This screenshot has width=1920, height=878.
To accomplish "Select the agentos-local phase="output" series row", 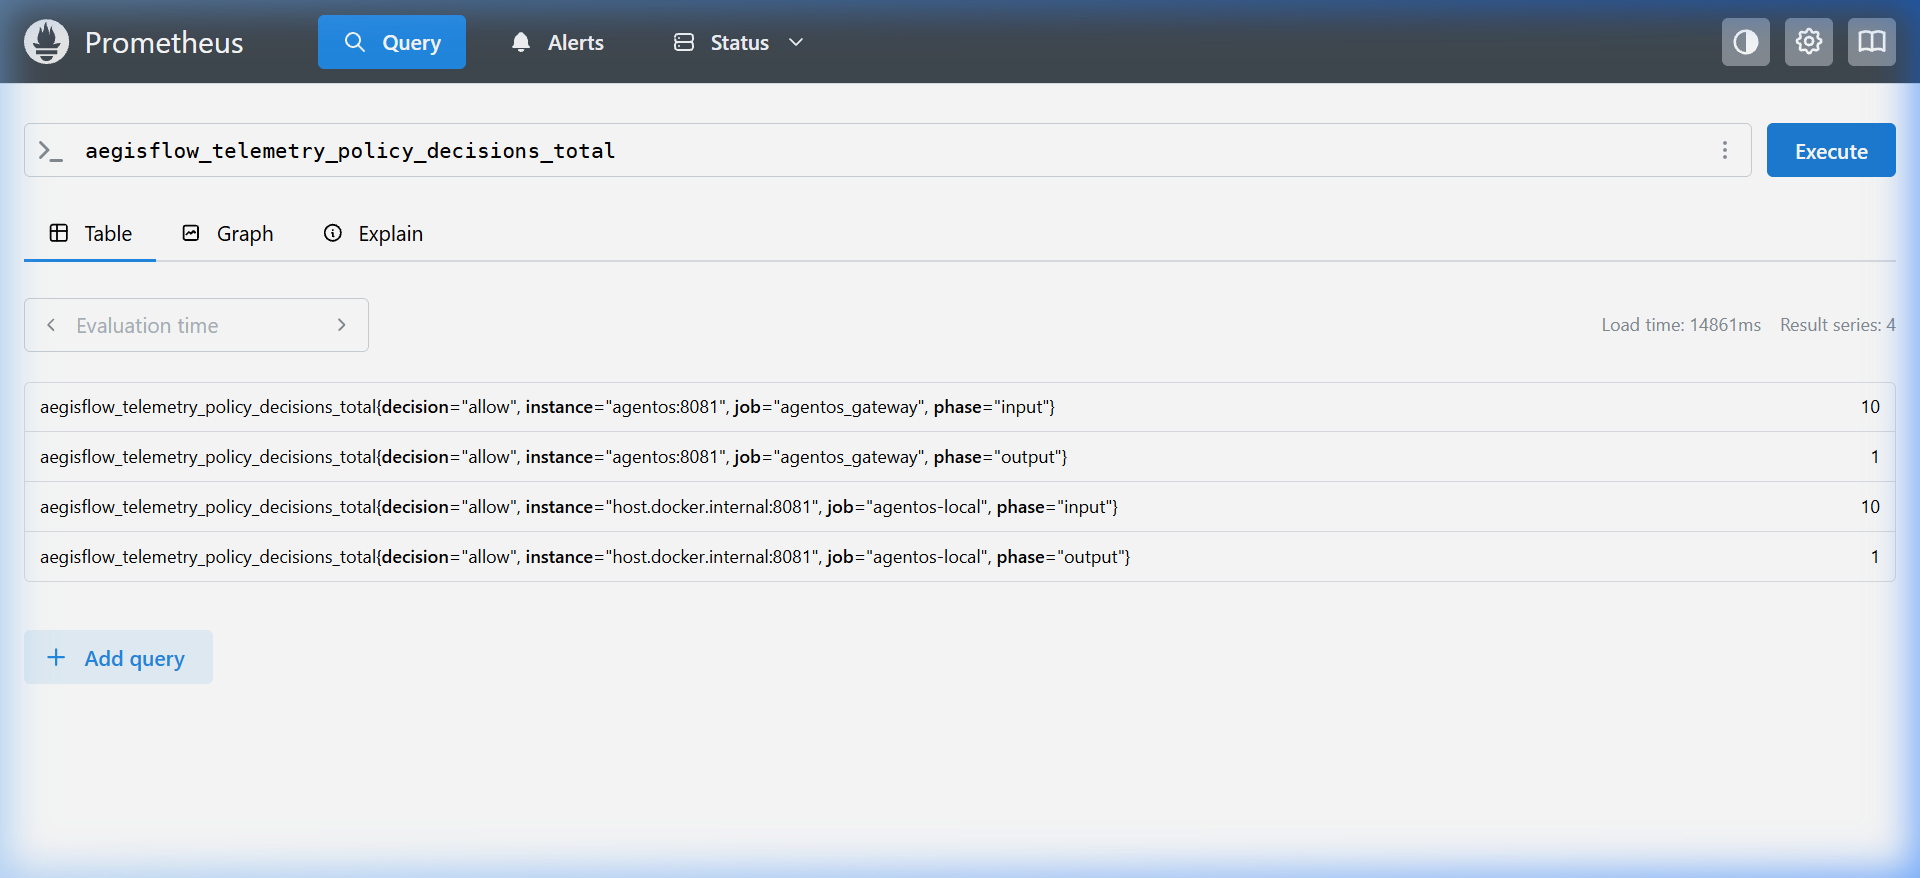I will point(960,557).
